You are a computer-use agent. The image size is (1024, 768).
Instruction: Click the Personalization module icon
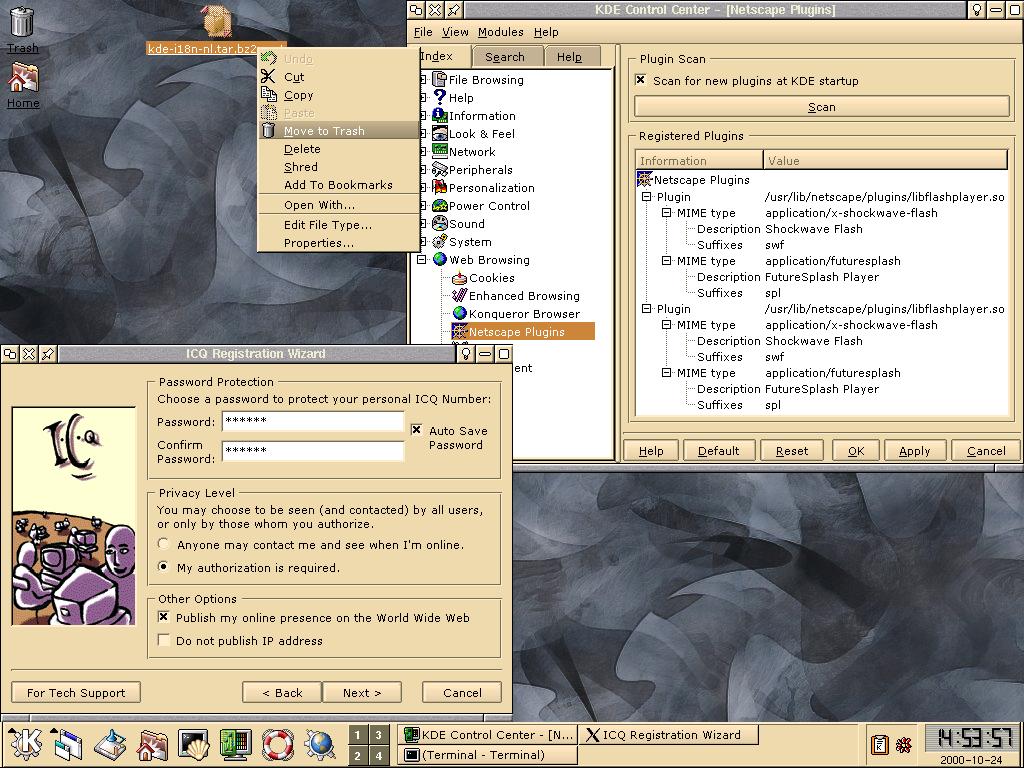click(440, 187)
